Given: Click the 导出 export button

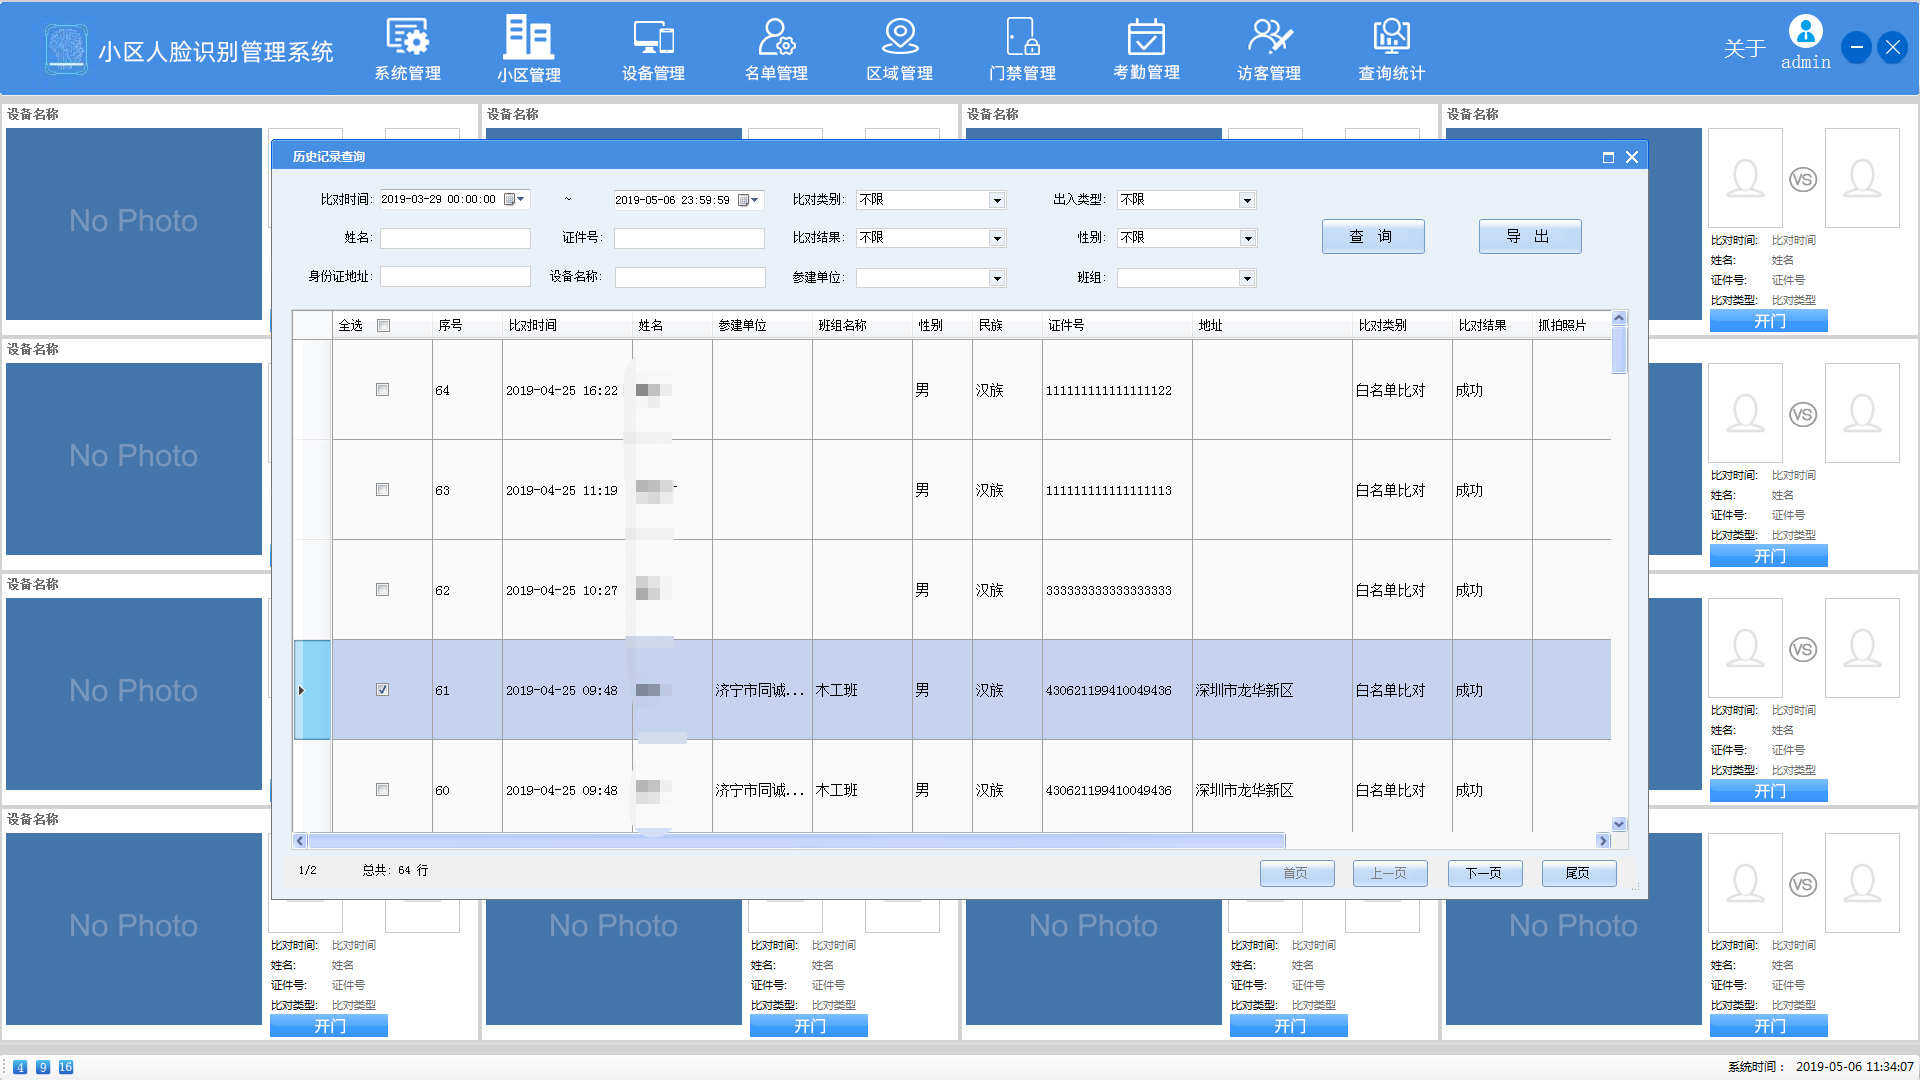Looking at the screenshot, I should tap(1529, 236).
